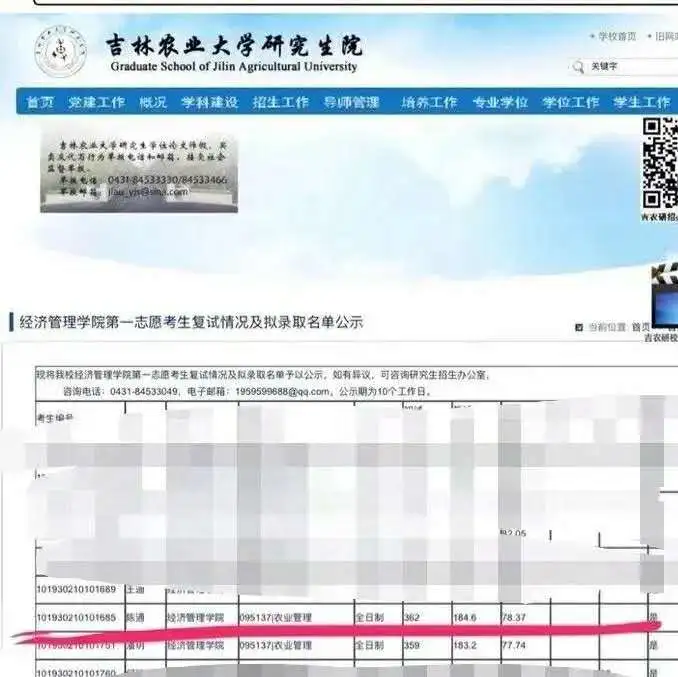Open the 学位工作 menu item
The image size is (678, 677).
pyautogui.click(x=571, y=102)
